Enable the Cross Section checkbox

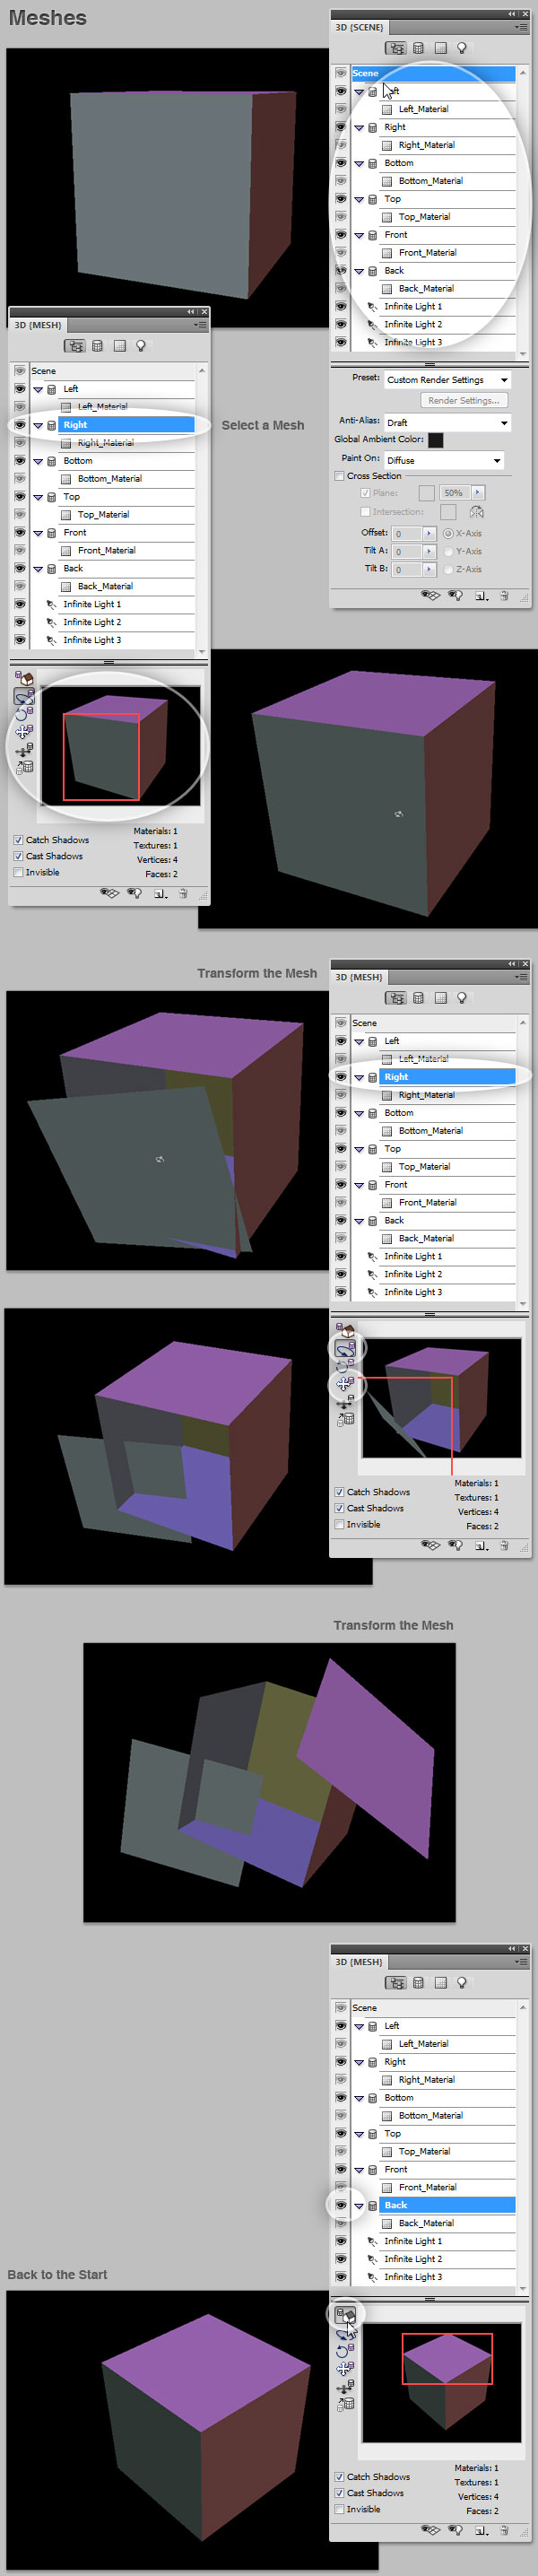pyautogui.click(x=340, y=476)
